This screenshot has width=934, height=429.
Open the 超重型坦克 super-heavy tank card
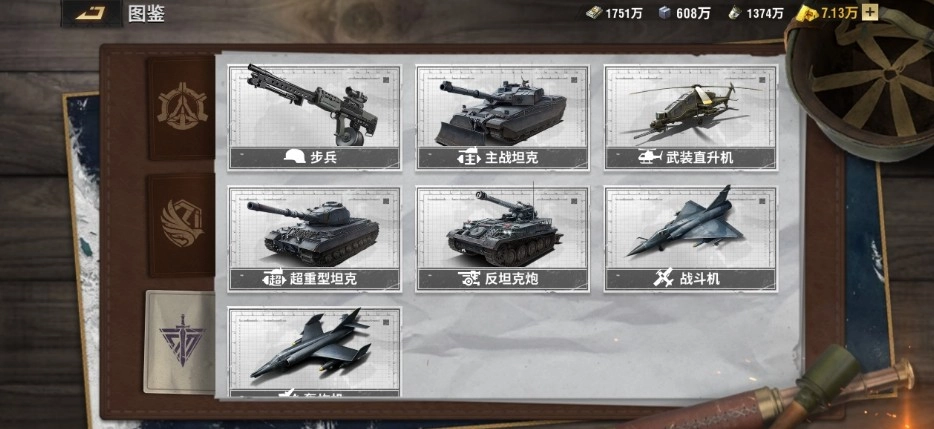pyautogui.click(x=315, y=239)
